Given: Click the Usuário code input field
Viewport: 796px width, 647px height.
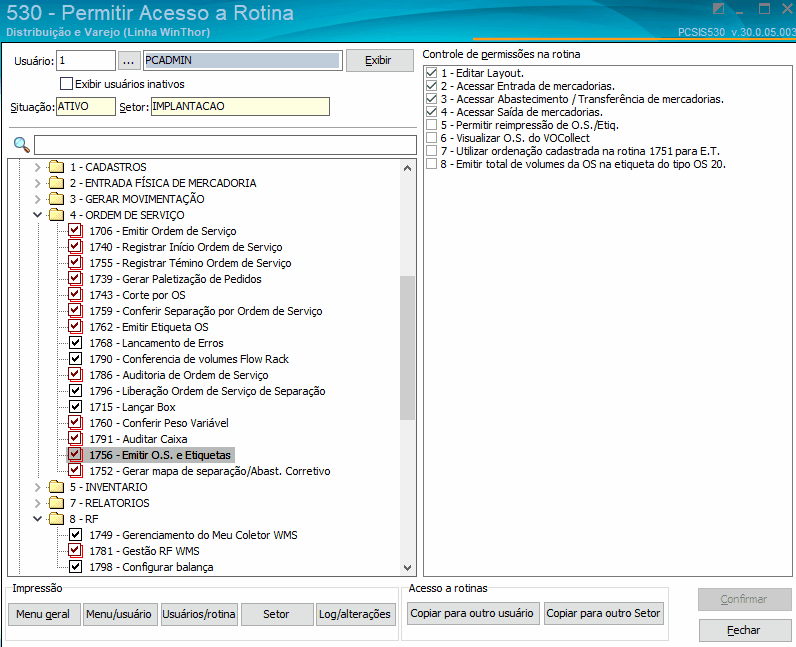Looking at the screenshot, I should [x=86, y=60].
